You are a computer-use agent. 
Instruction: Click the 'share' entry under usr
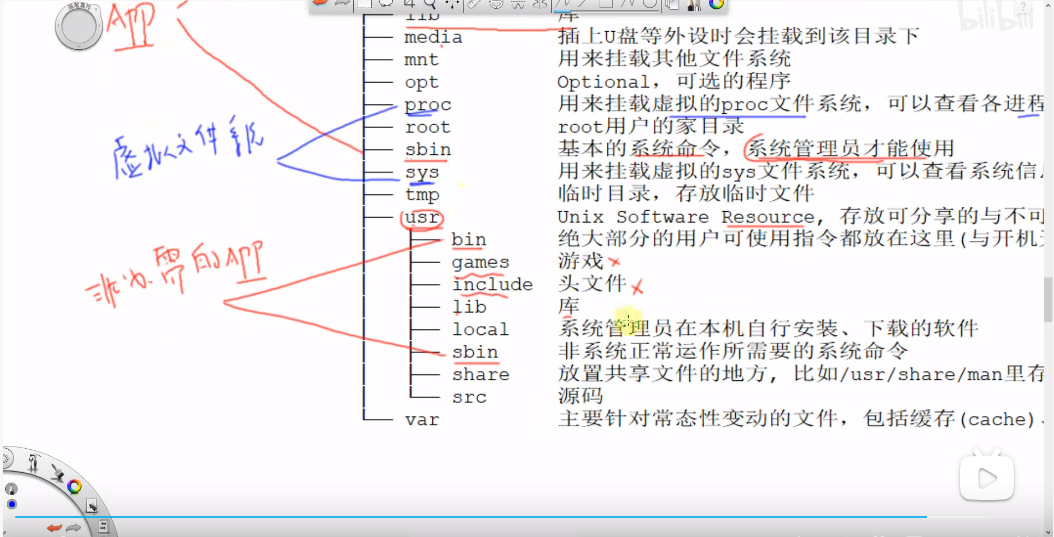481,374
